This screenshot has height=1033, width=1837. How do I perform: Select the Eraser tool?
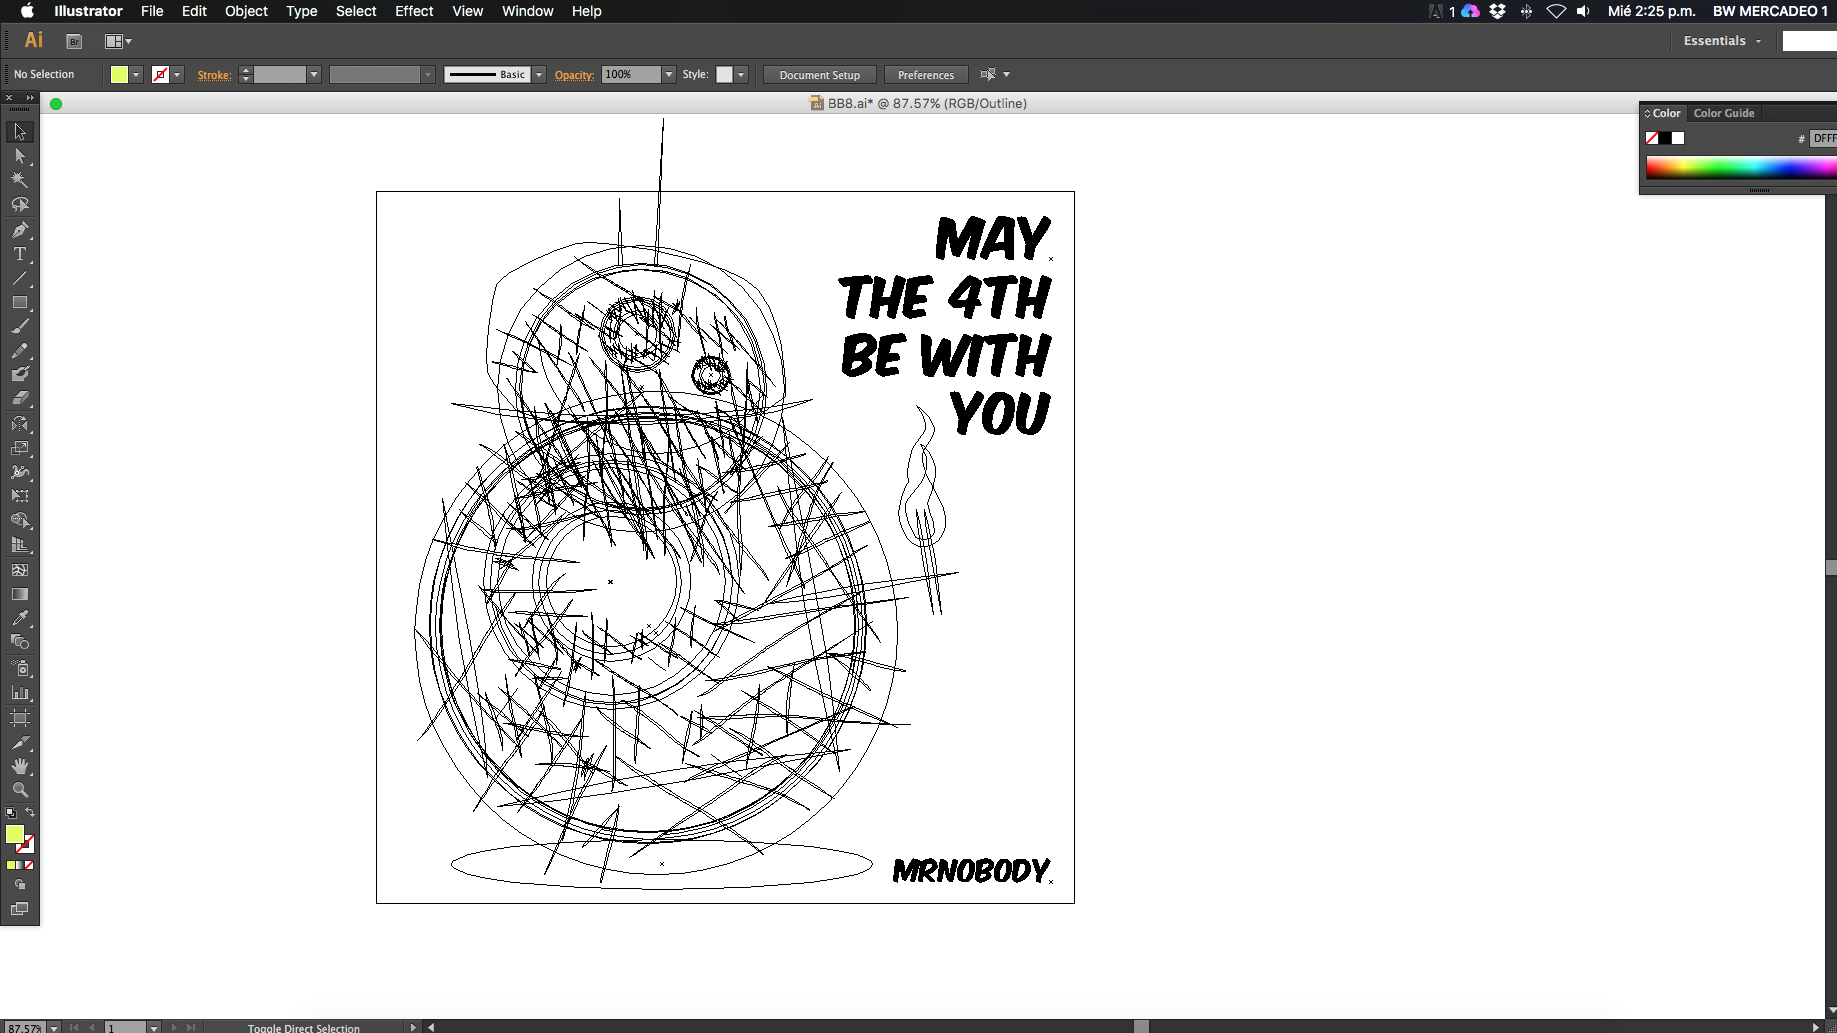(19, 398)
